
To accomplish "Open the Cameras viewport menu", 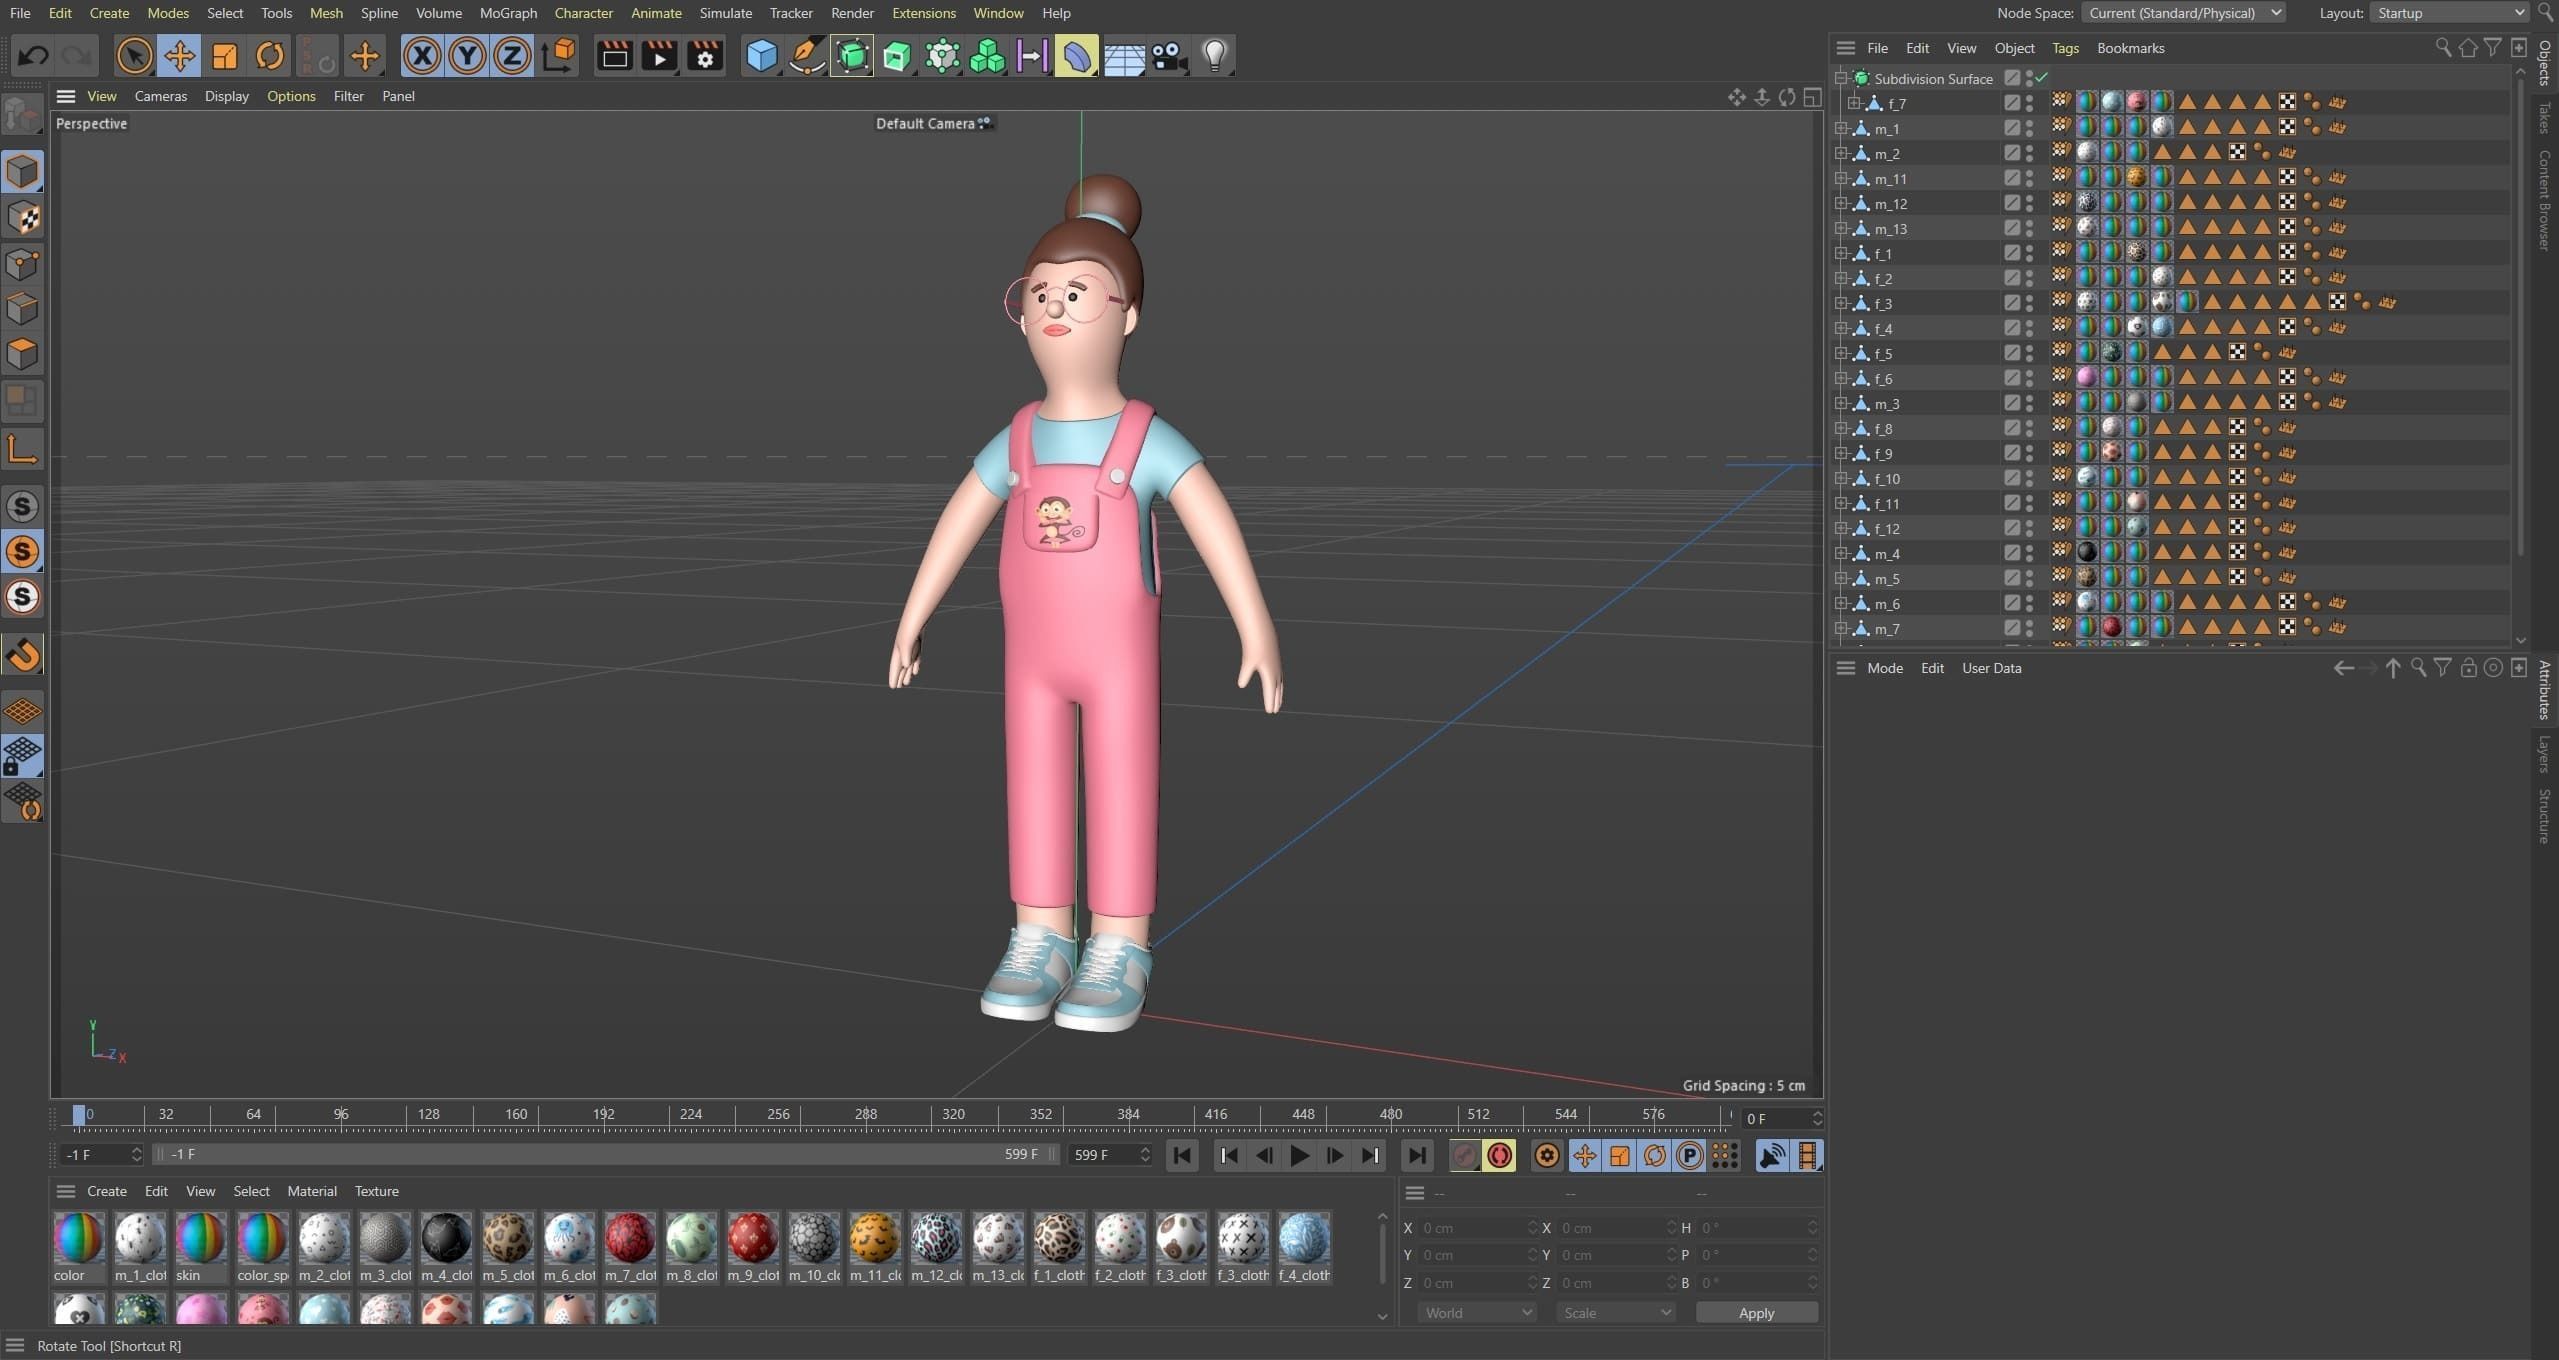I will 160,96.
